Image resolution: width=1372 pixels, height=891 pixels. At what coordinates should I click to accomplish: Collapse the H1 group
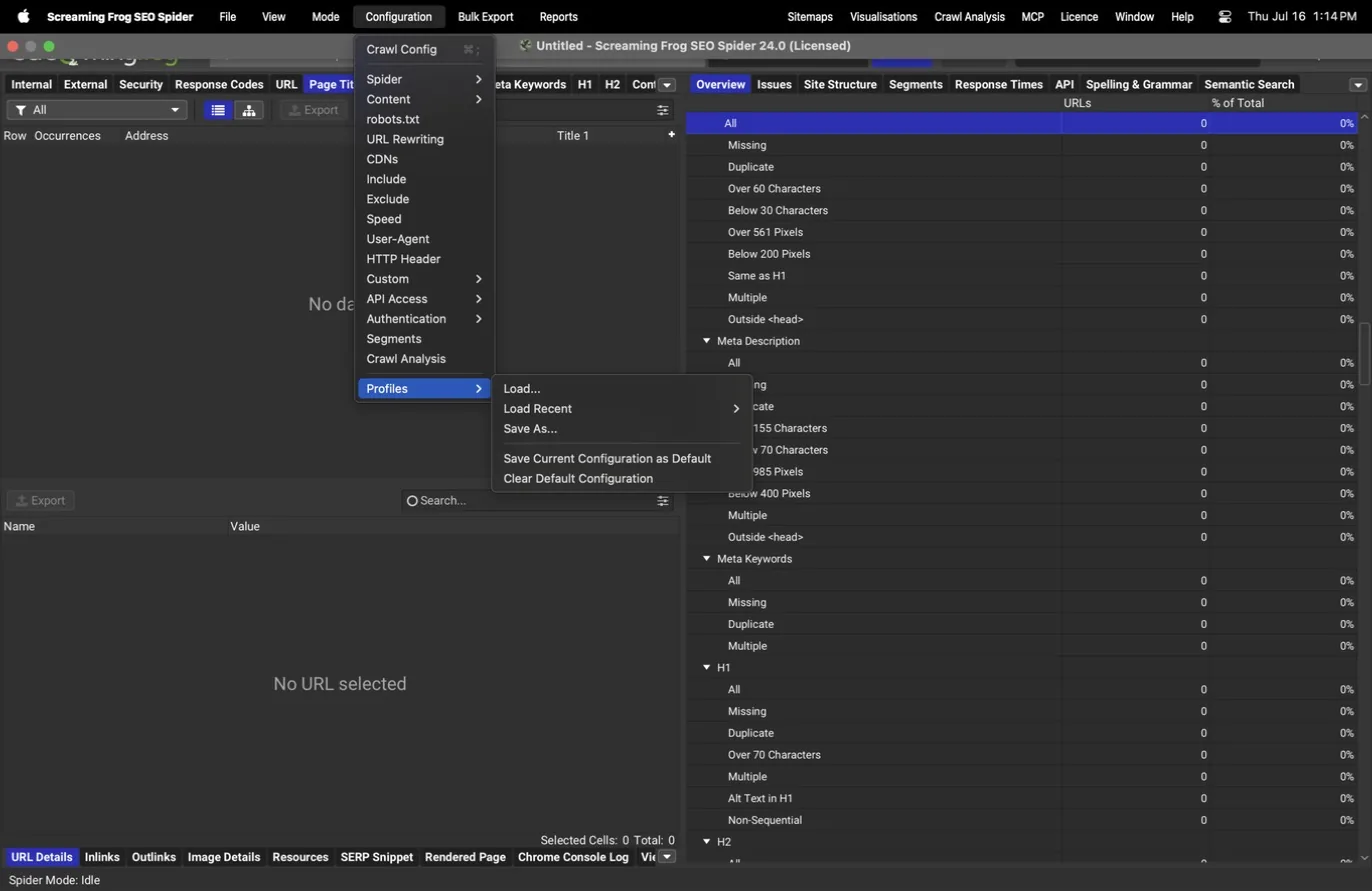(706, 668)
